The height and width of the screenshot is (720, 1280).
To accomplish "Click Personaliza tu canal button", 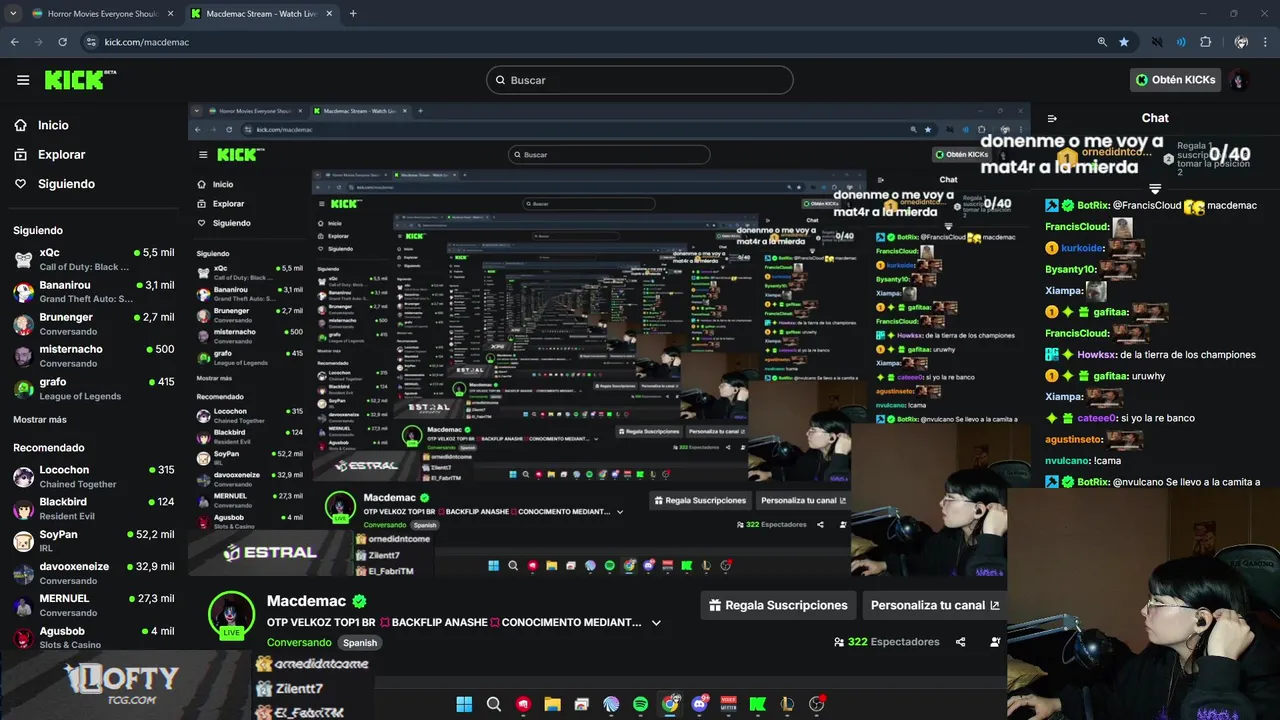I will (935, 605).
